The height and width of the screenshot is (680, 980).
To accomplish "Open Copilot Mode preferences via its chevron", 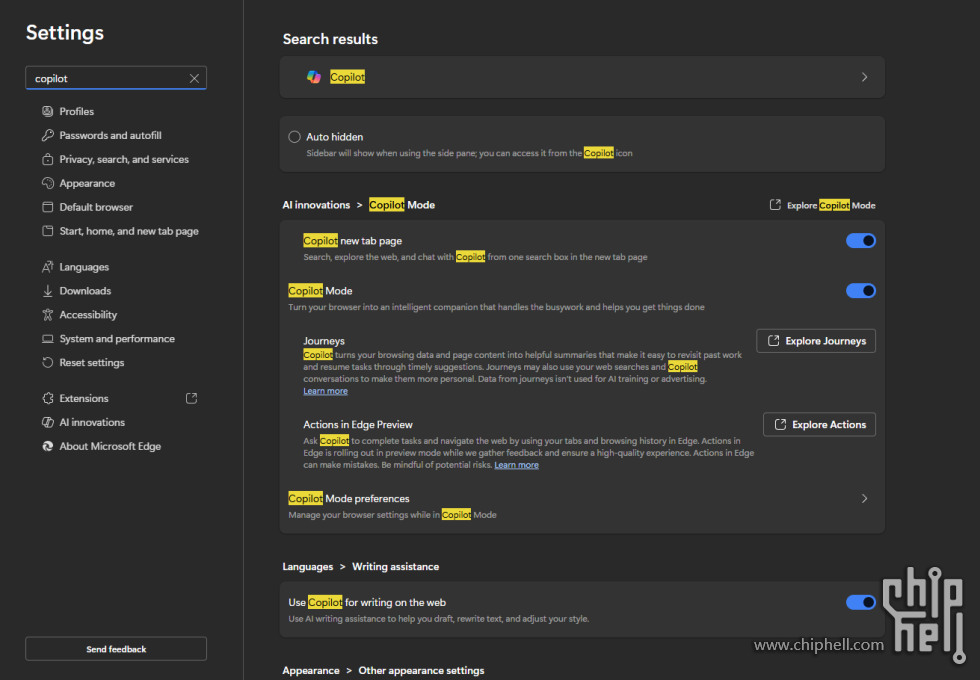I will click(x=864, y=498).
